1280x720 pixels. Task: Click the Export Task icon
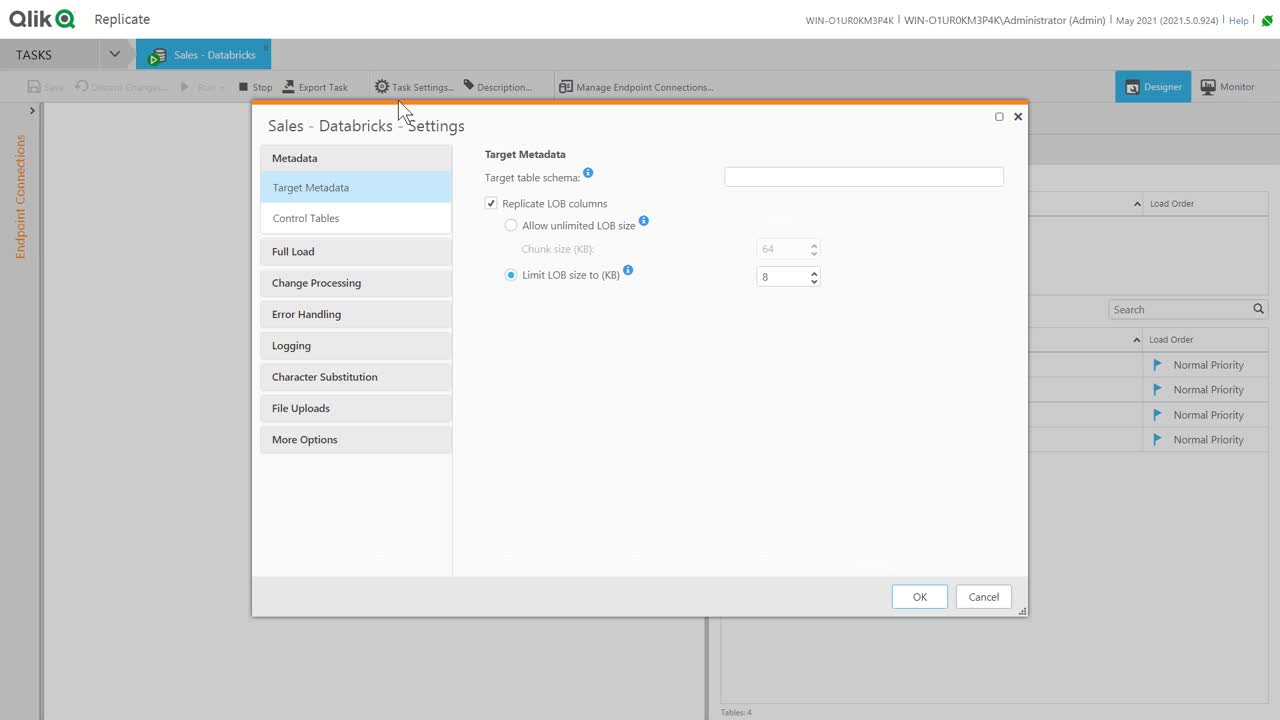[289, 87]
